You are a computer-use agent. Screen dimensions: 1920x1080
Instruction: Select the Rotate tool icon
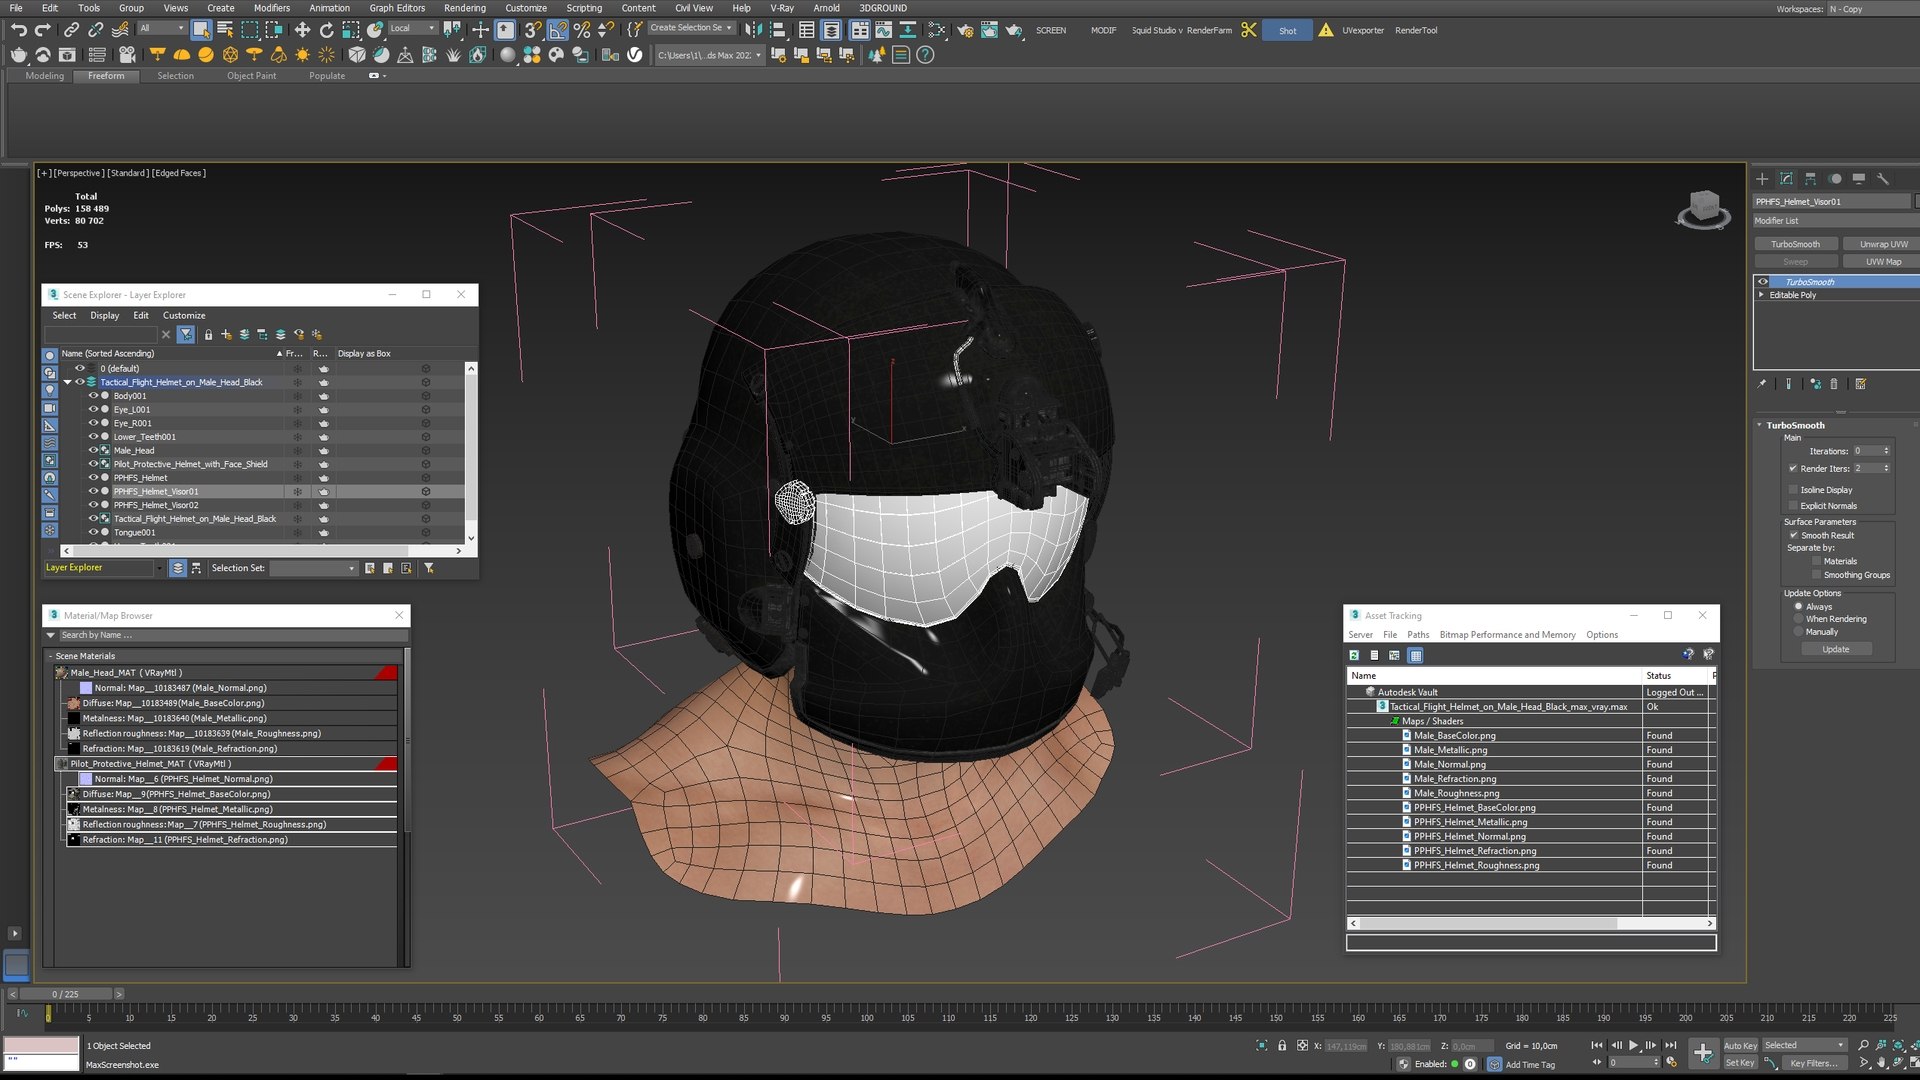click(326, 30)
